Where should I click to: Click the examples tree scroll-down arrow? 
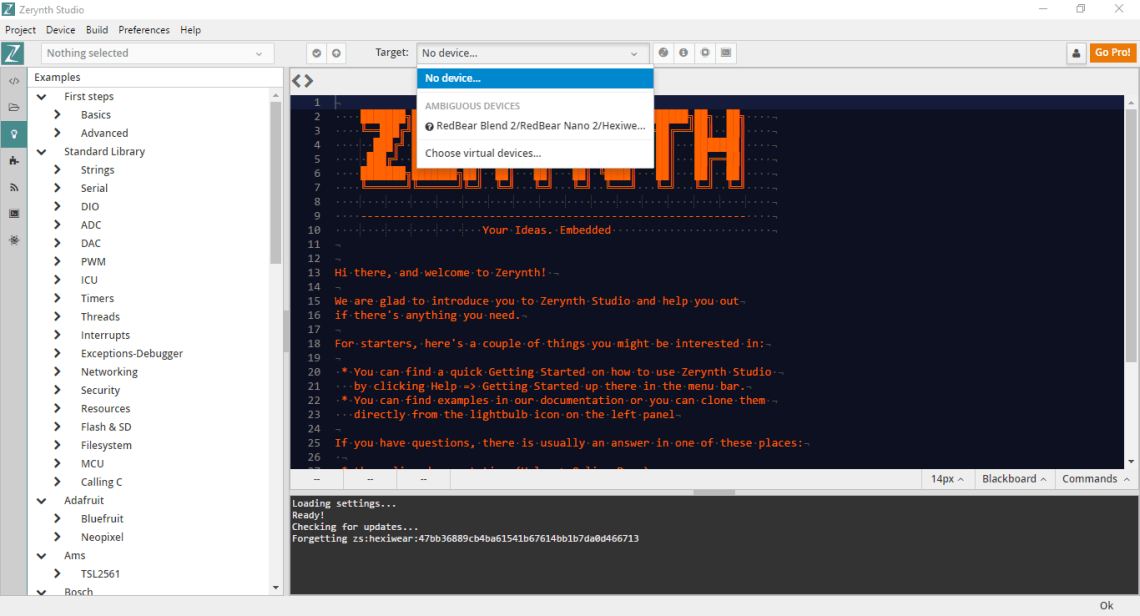coord(276,588)
